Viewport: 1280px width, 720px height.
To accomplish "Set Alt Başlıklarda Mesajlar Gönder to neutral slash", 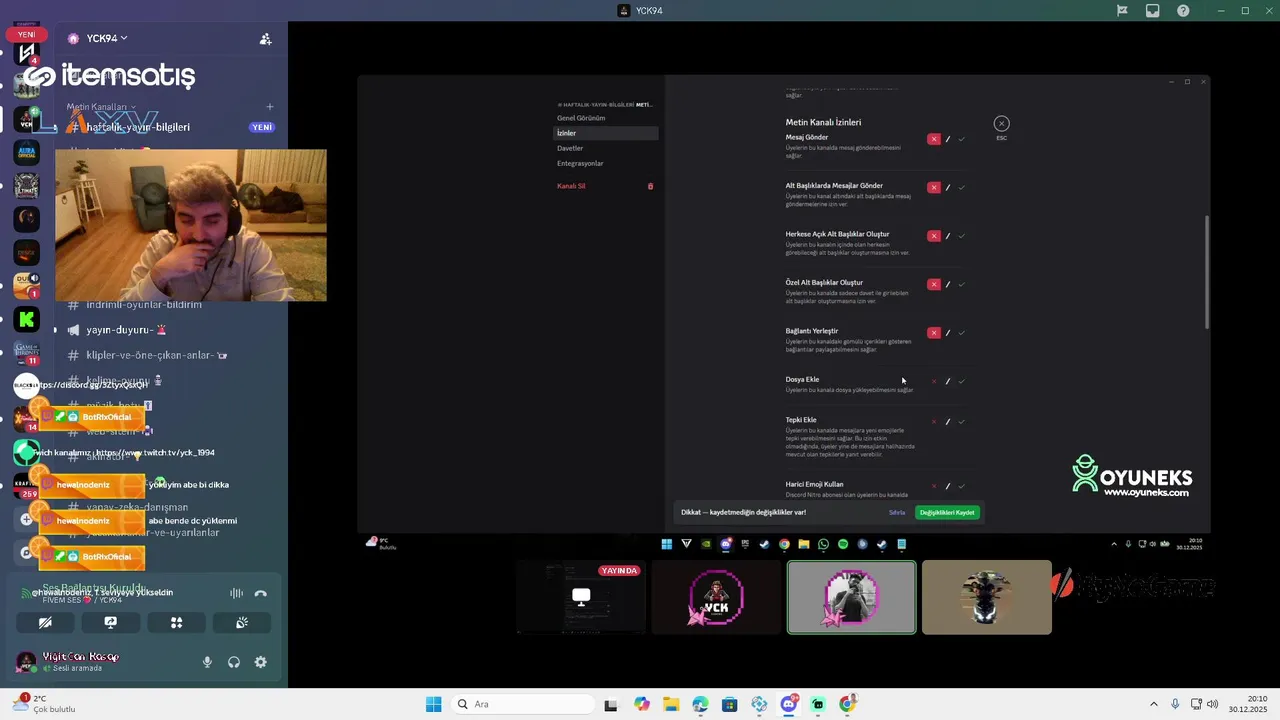I will coord(948,187).
